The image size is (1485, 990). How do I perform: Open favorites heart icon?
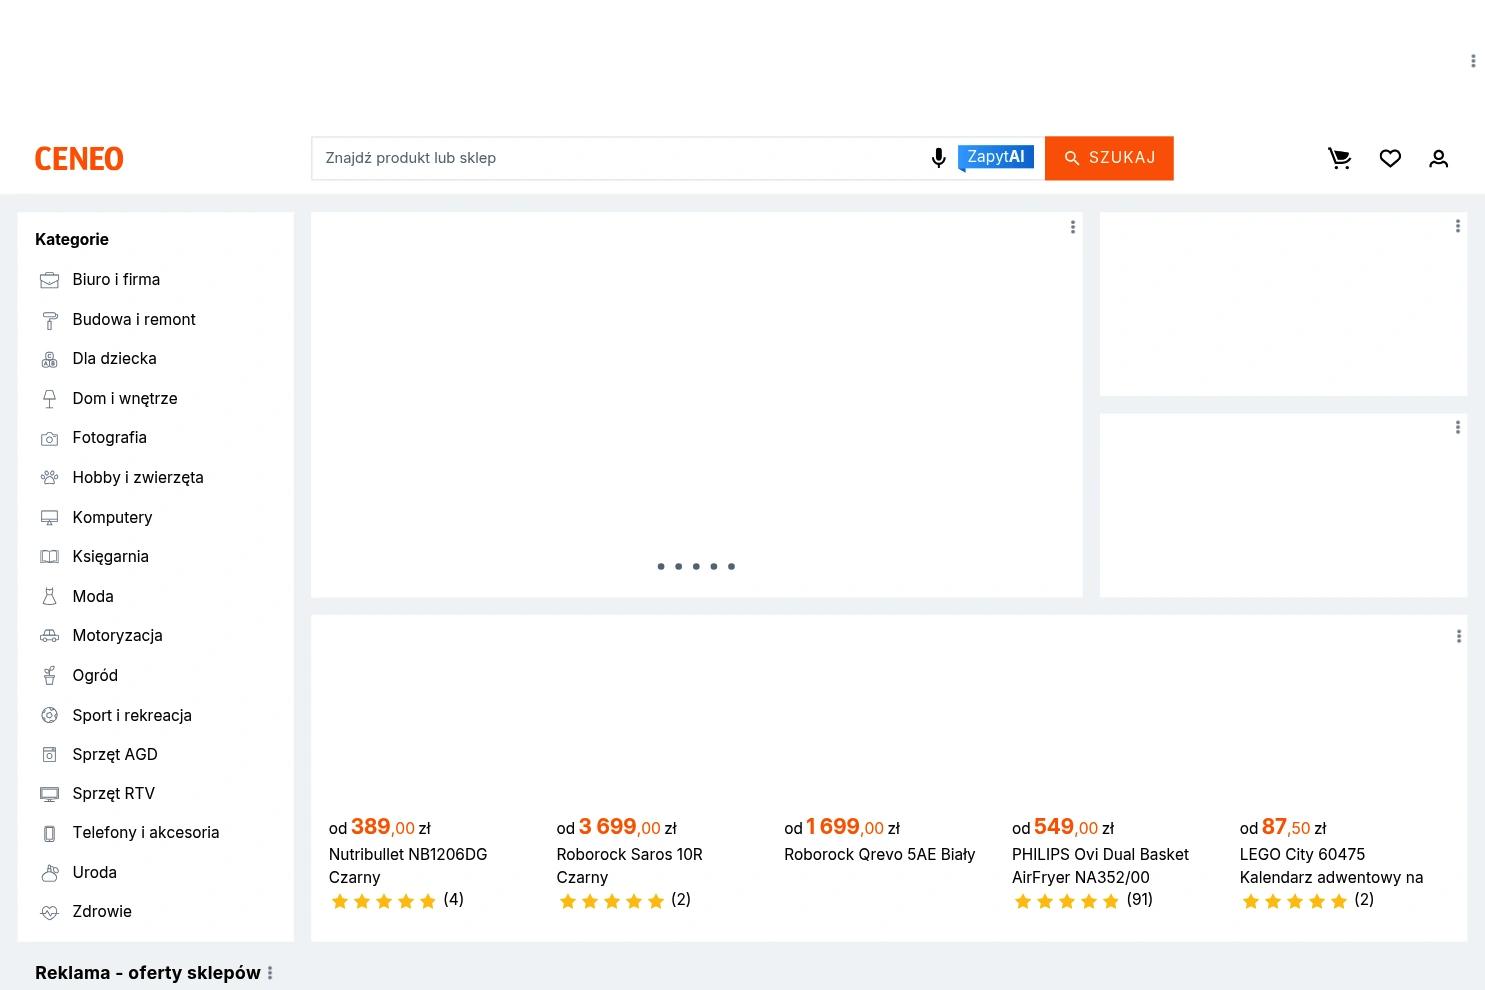tap(1390, 158)
